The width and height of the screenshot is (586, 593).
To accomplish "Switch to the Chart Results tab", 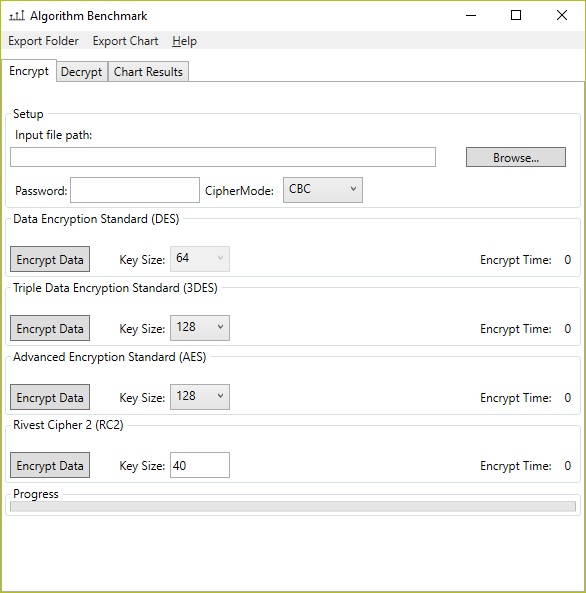I will coord(148,71).
